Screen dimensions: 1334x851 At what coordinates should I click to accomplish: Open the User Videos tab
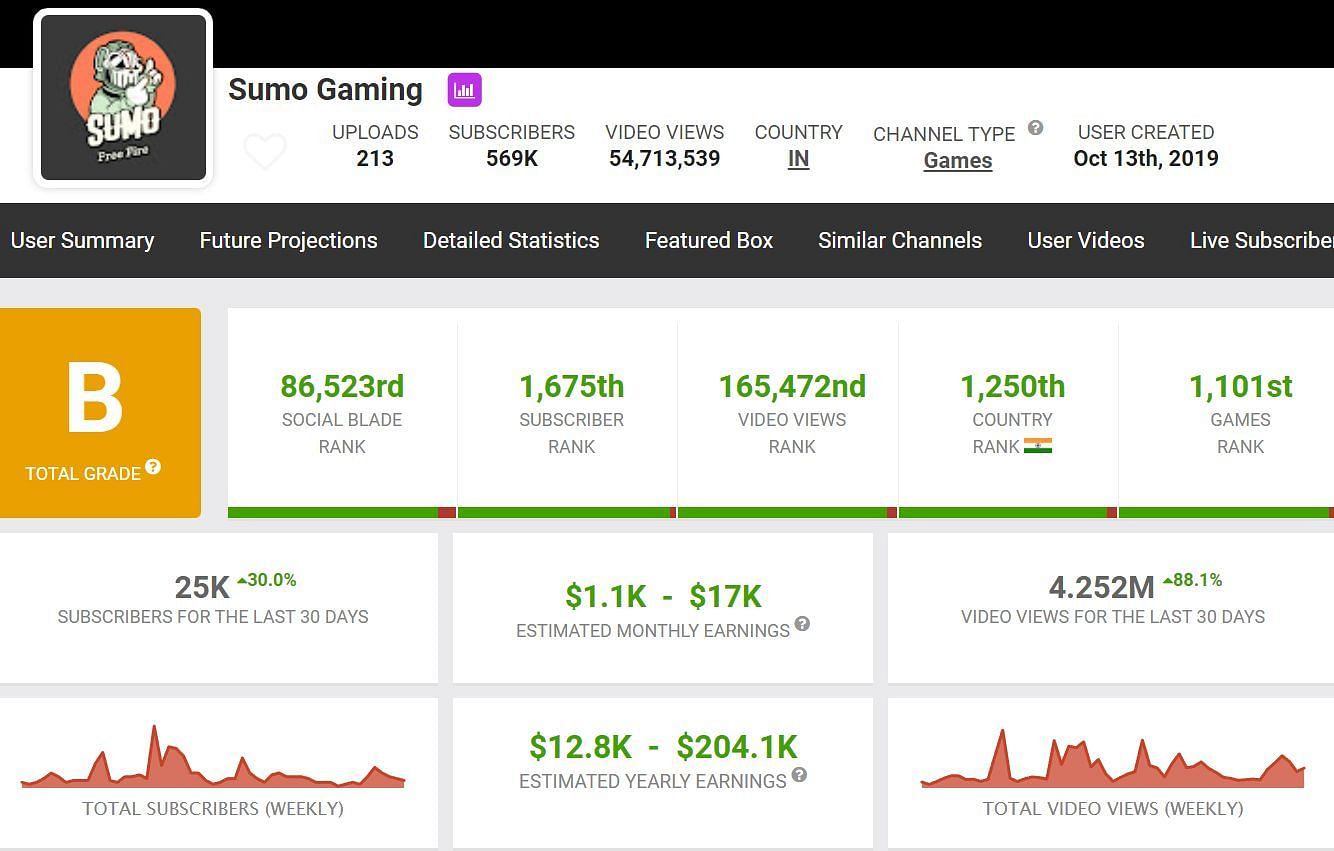coord(1086,240)
